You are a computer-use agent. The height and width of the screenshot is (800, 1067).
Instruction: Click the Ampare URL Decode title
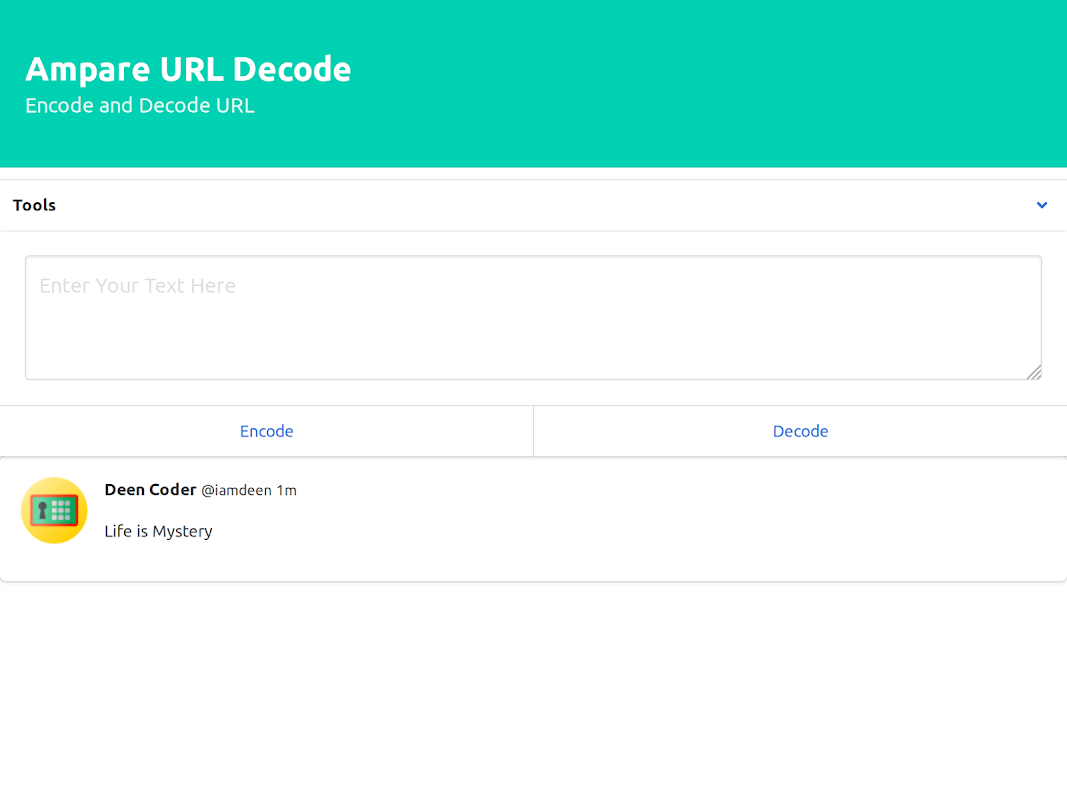click(188, 69)
